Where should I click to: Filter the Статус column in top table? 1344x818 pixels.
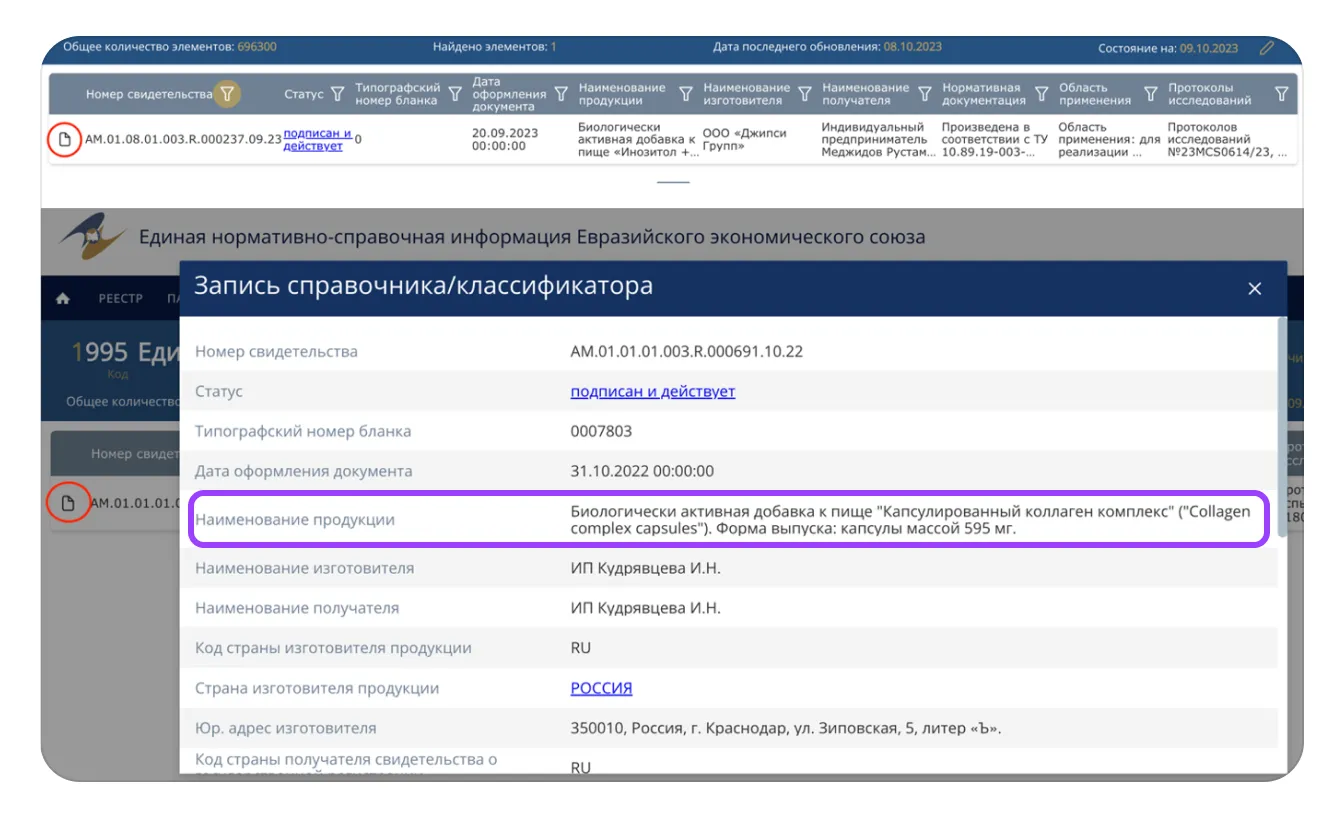(337, 94)
